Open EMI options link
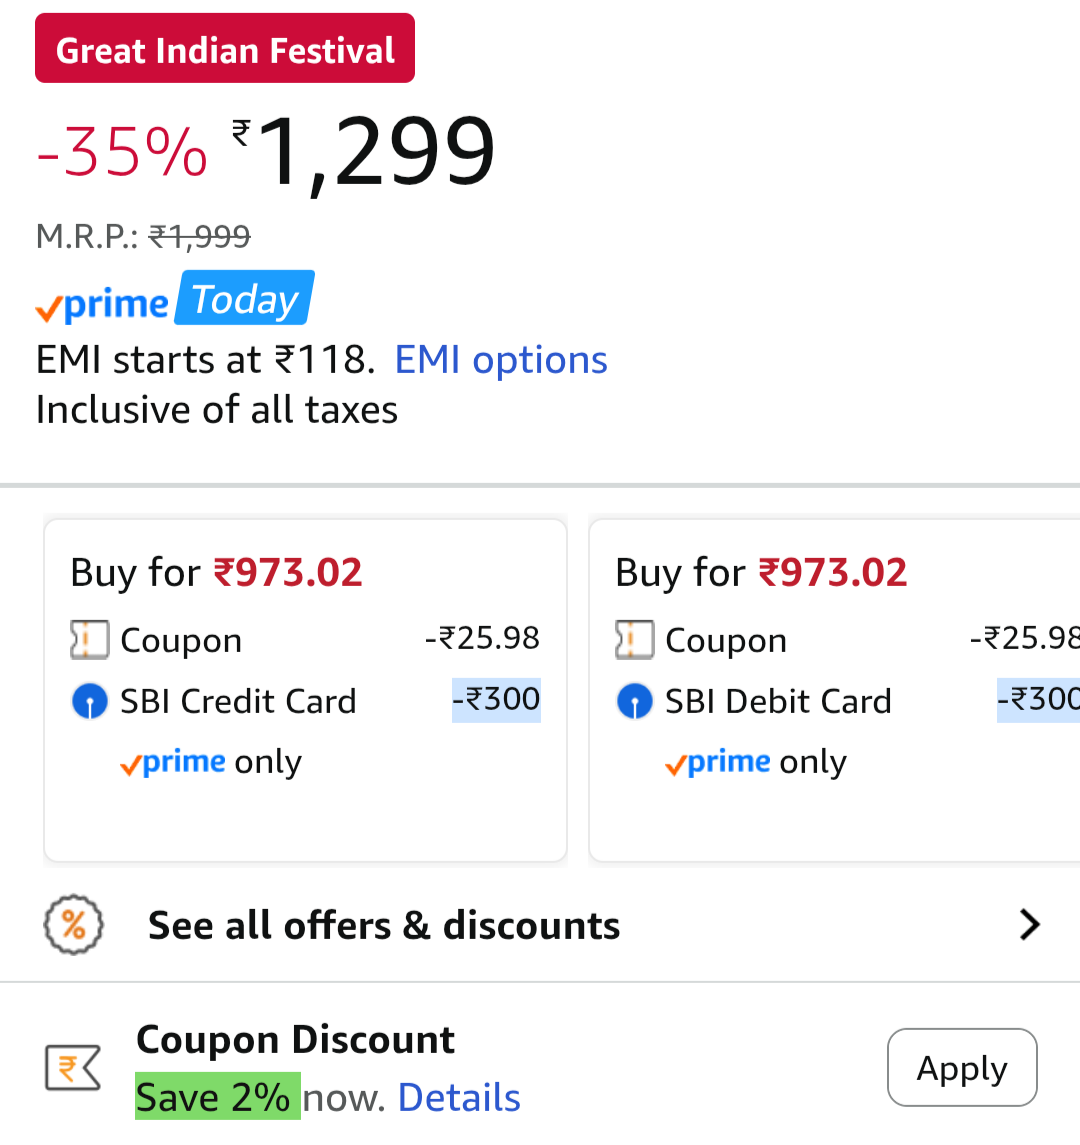This screenshot has width=1080, height=1145. [501, 360]
